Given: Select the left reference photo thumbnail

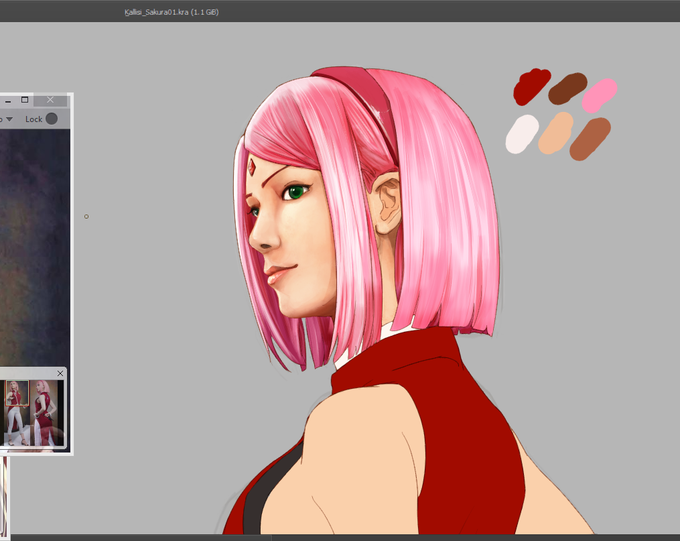Looking at the screenshot, I should pos(17,412).
